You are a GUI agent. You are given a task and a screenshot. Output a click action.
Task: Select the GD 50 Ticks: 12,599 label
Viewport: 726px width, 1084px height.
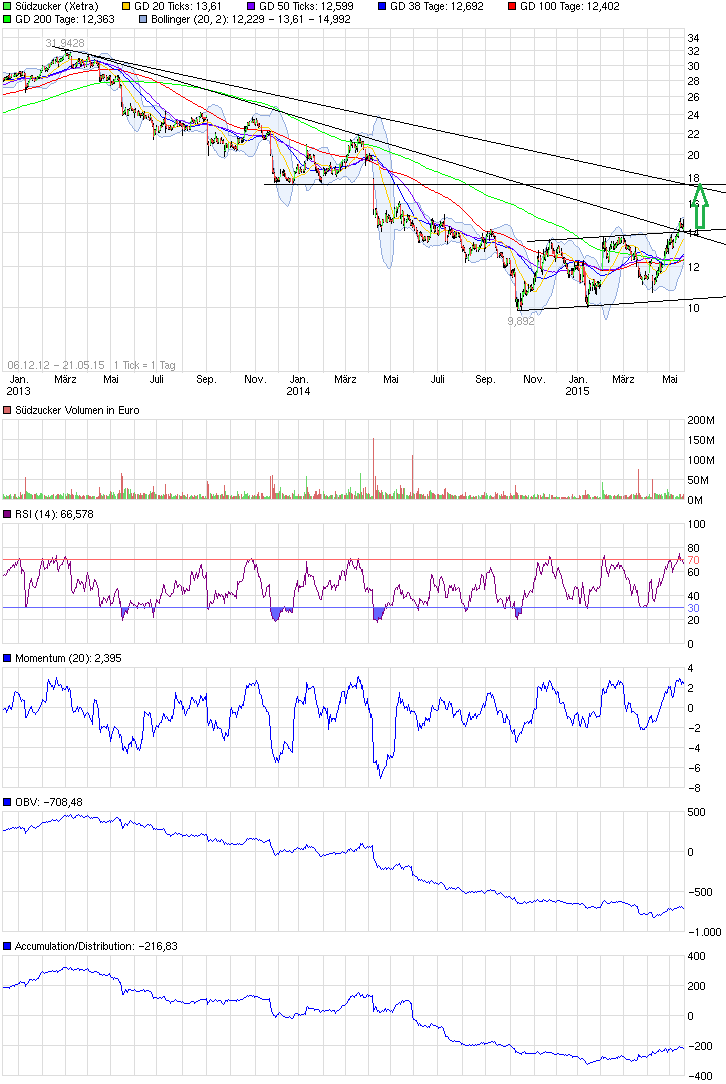click(306, 6)
